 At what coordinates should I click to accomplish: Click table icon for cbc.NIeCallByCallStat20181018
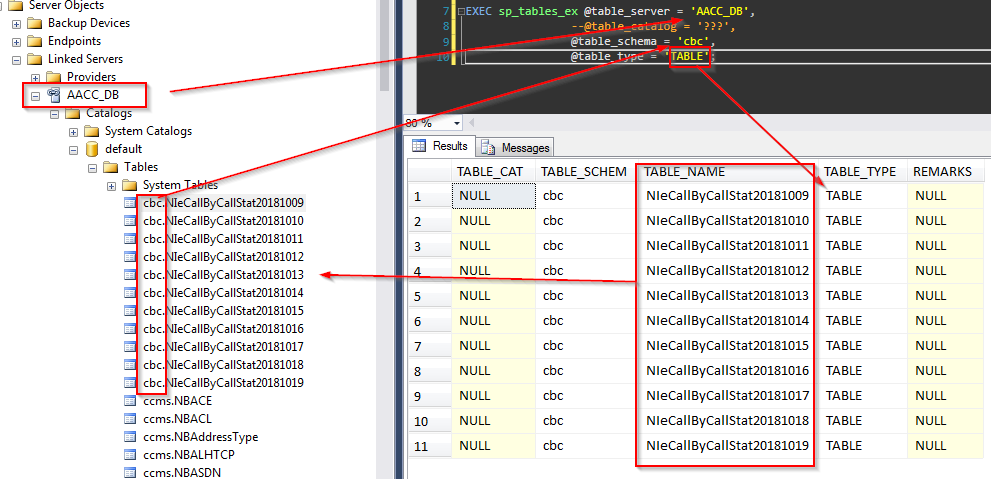[130, 365]
